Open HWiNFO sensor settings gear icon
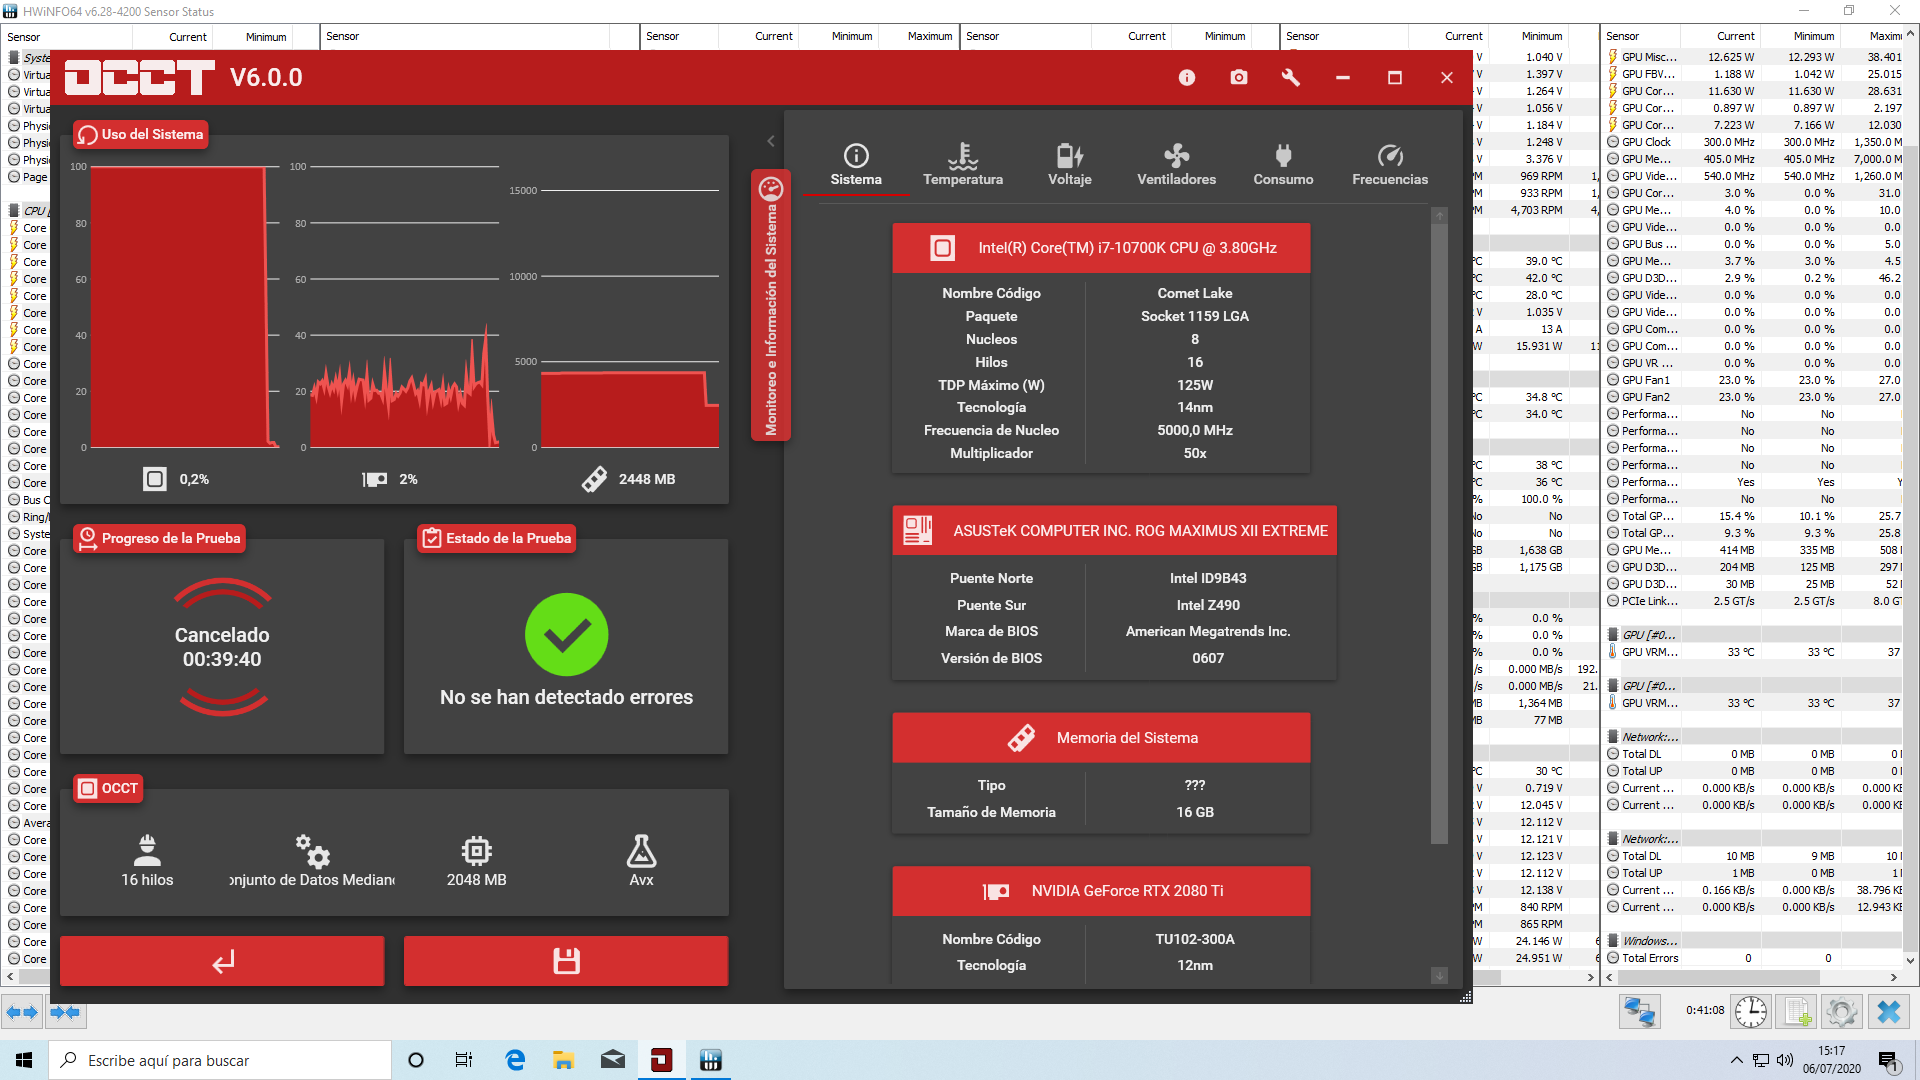 coord(1842,1012)
